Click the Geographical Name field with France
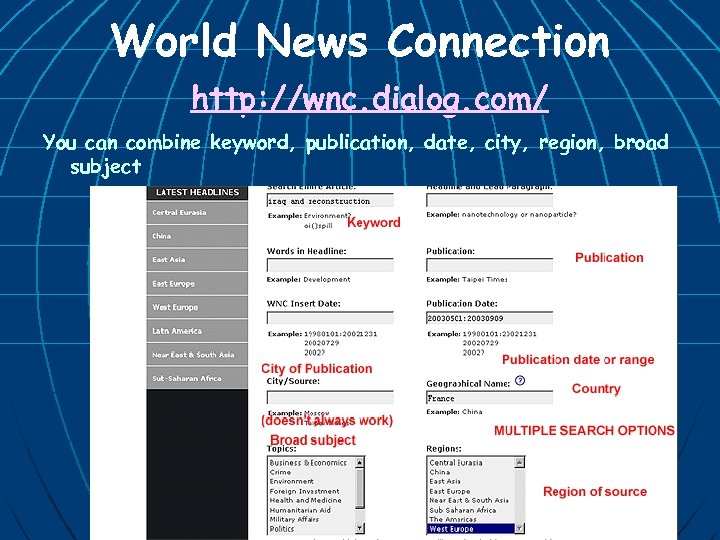720x540 pixels. pyautogui.click(x=489, y=398)
